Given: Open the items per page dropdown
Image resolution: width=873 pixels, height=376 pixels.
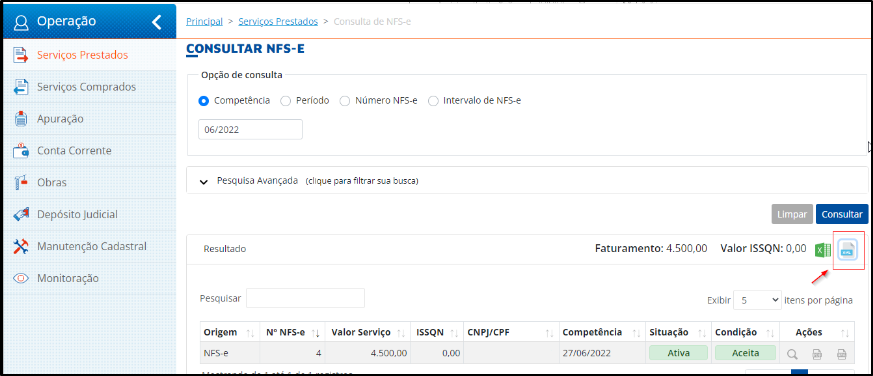Looking at the screenshot, I should [758, 300].
